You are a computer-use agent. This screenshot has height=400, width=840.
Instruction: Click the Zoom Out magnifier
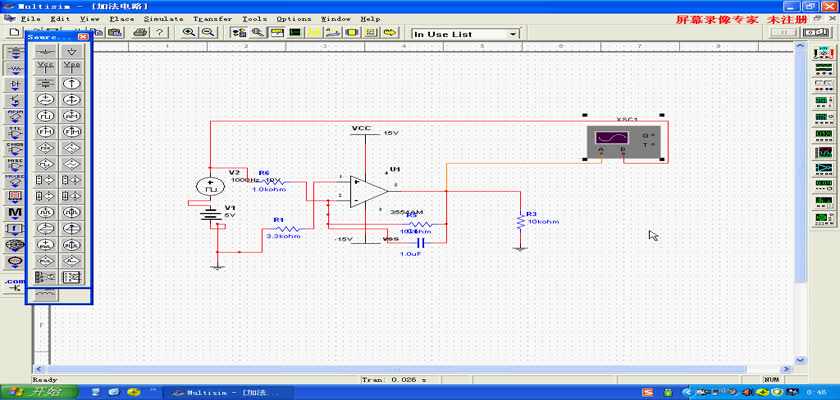208,33
